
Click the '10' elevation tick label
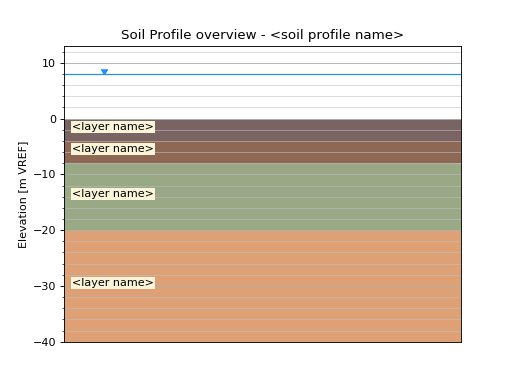48,63
